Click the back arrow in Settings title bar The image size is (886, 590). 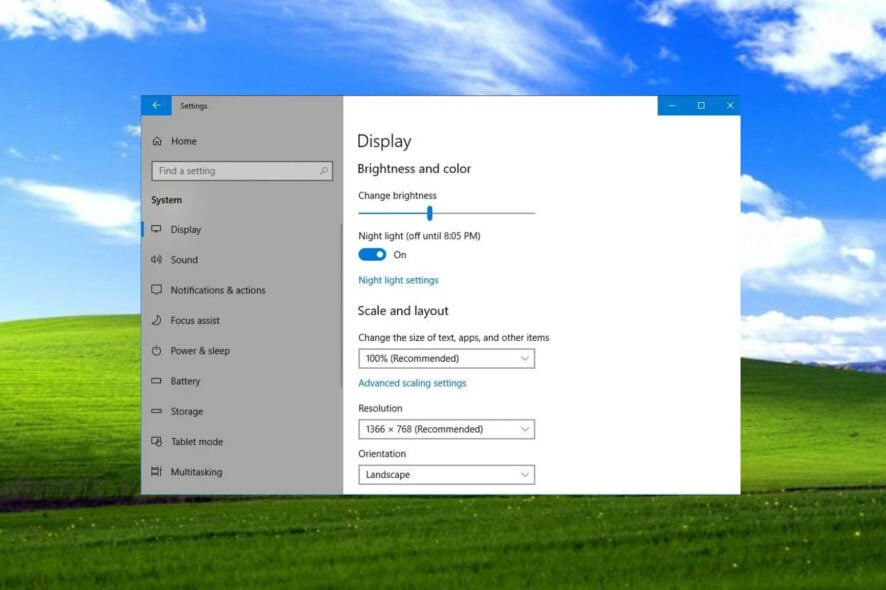156,106
